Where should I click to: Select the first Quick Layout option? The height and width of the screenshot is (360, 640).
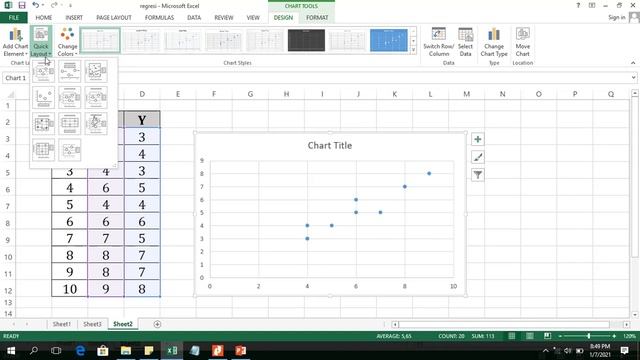click(x=43, y=71)
